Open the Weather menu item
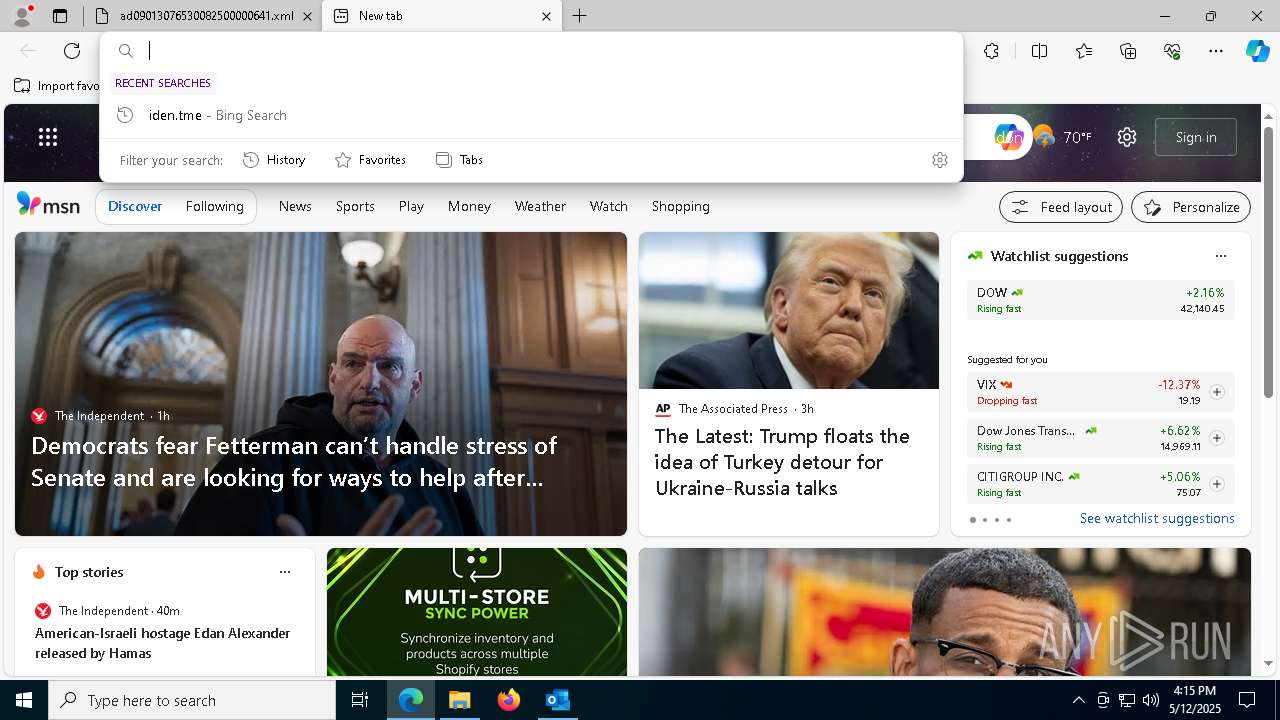Image resolution: width=1280 pixels, height=720 pixels. point(540,206)
